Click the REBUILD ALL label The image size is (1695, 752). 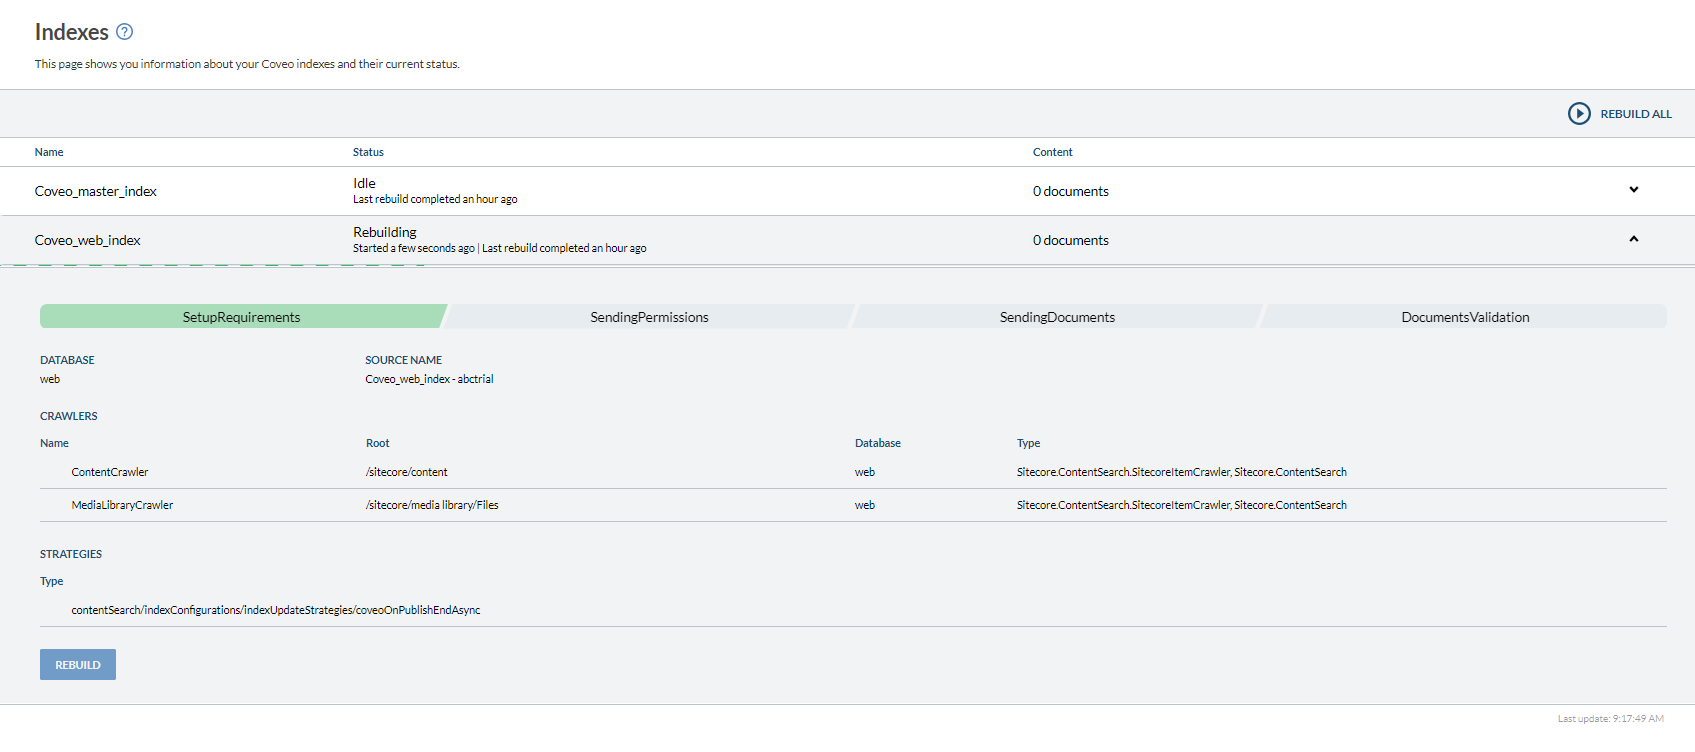[x=1636, y=114]
